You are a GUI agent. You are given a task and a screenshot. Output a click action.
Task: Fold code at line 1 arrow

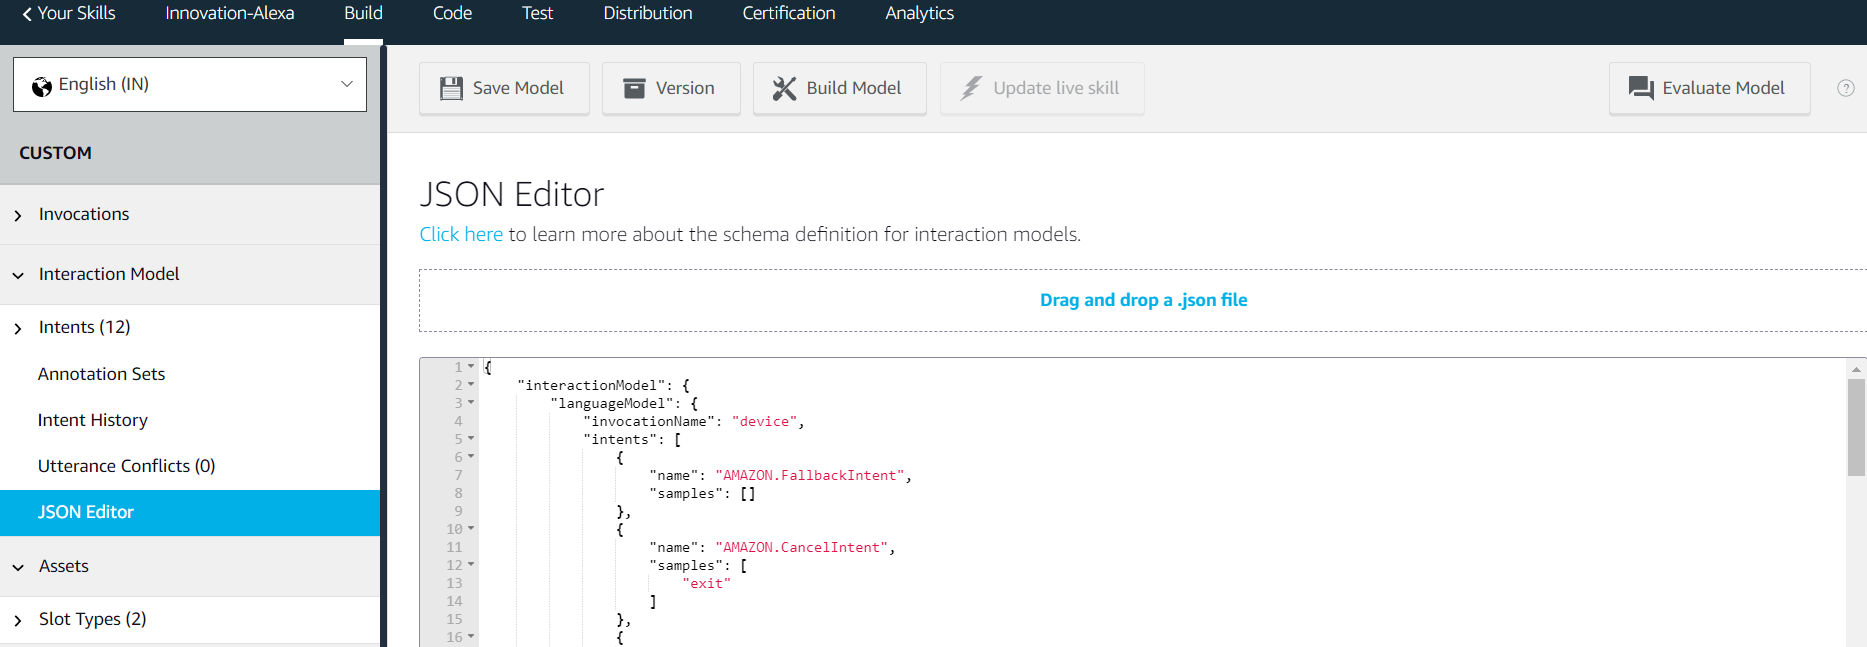coord(471,367)
